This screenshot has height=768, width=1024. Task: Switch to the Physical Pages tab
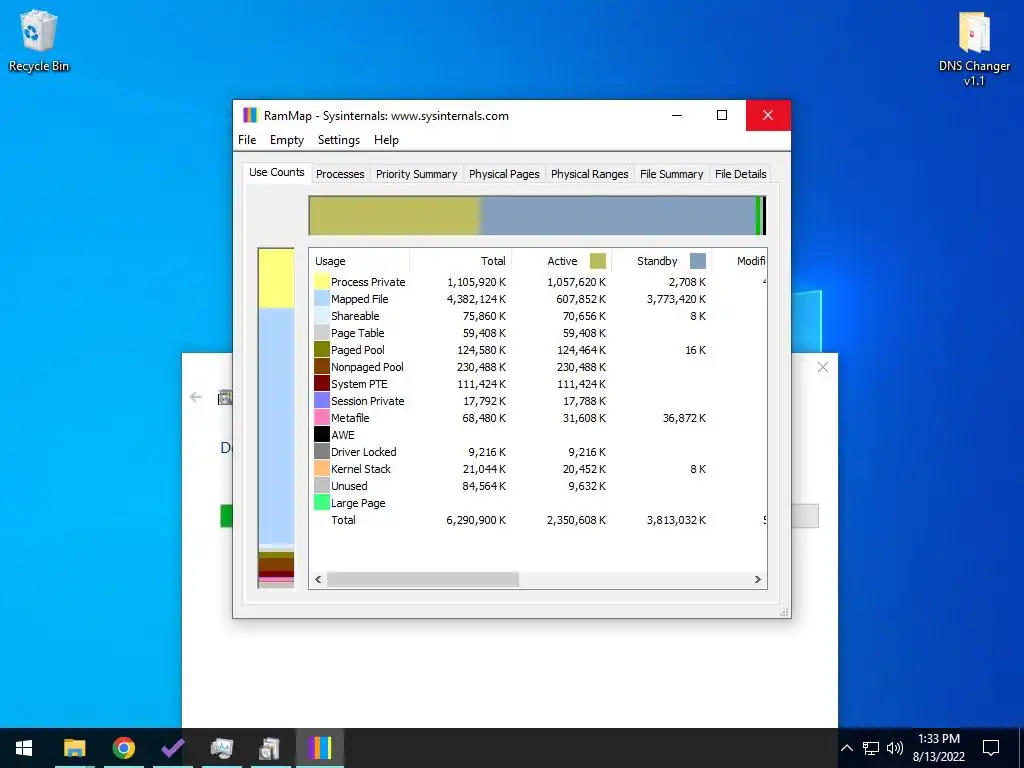tap(504, 174)
